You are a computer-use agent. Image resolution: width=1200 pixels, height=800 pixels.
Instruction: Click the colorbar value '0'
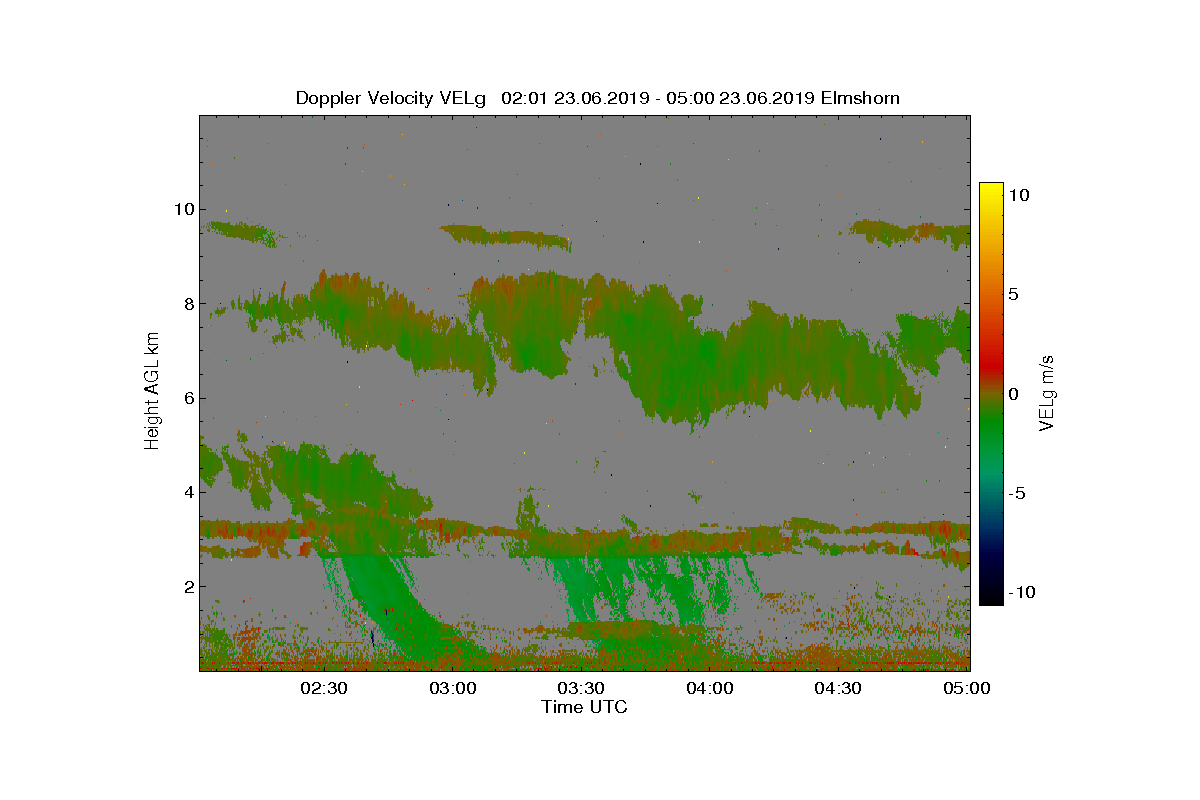coord(1014,394)
